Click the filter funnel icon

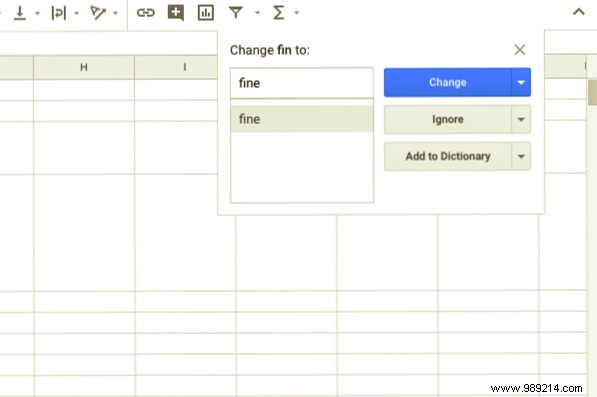pyautogui.click(x=236, y=13)
